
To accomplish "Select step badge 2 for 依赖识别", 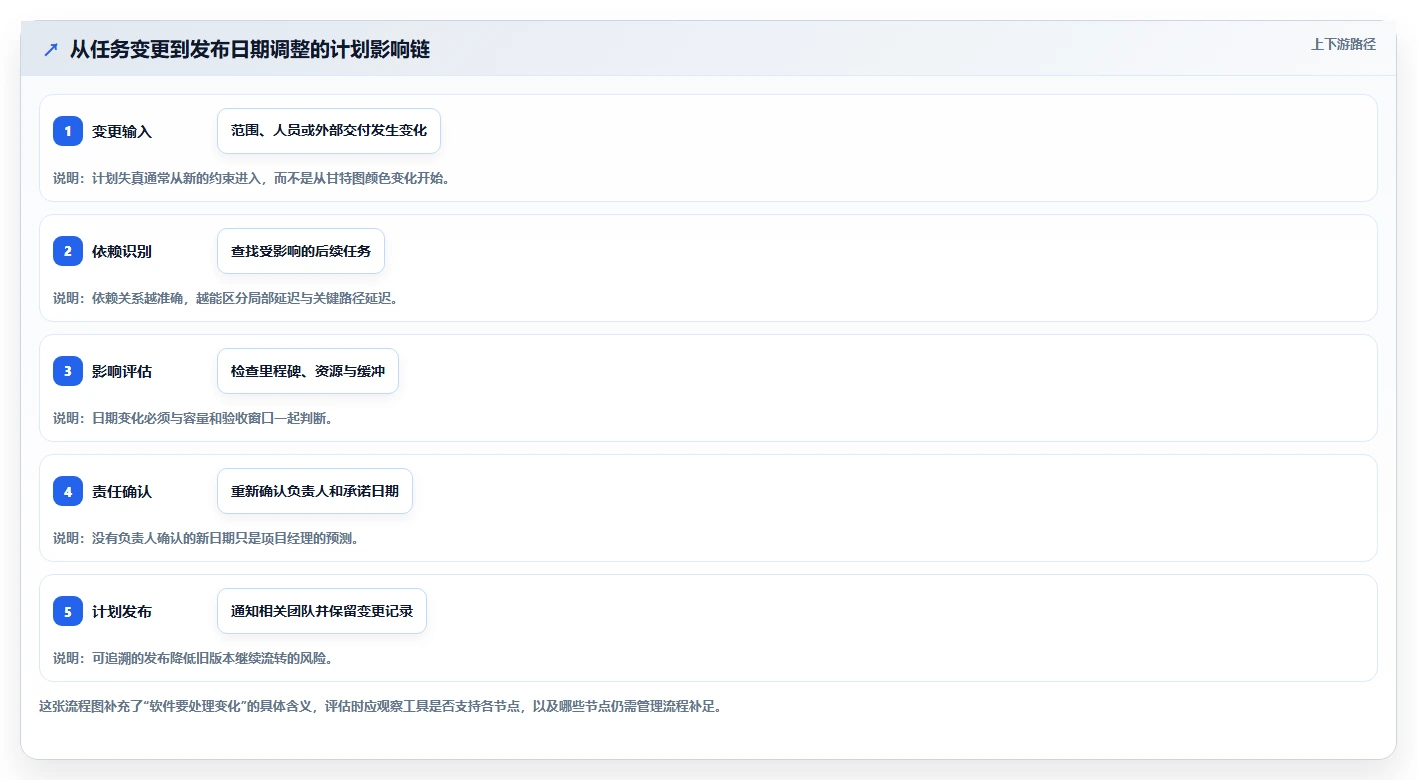I will (x=68, y=251).
